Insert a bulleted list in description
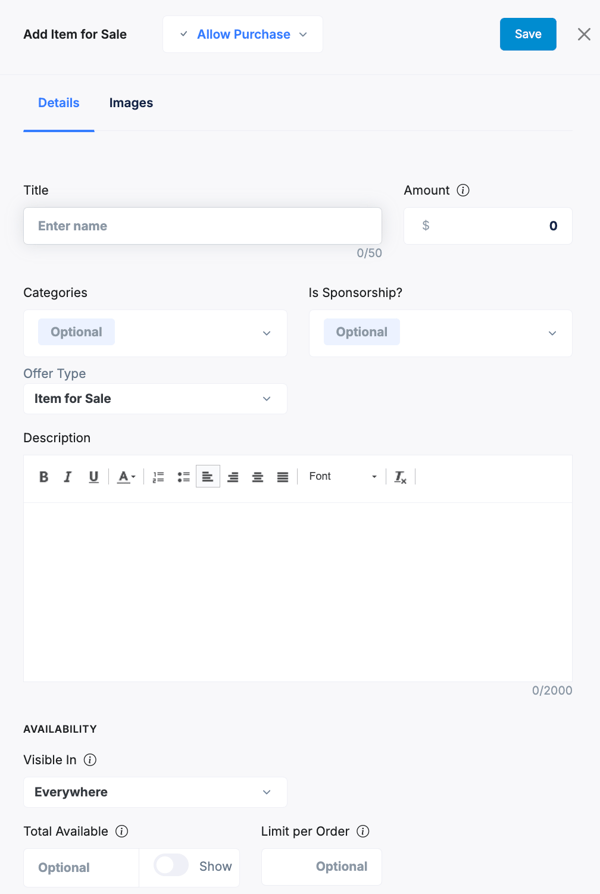600x894 pixels. coord(183,477)
